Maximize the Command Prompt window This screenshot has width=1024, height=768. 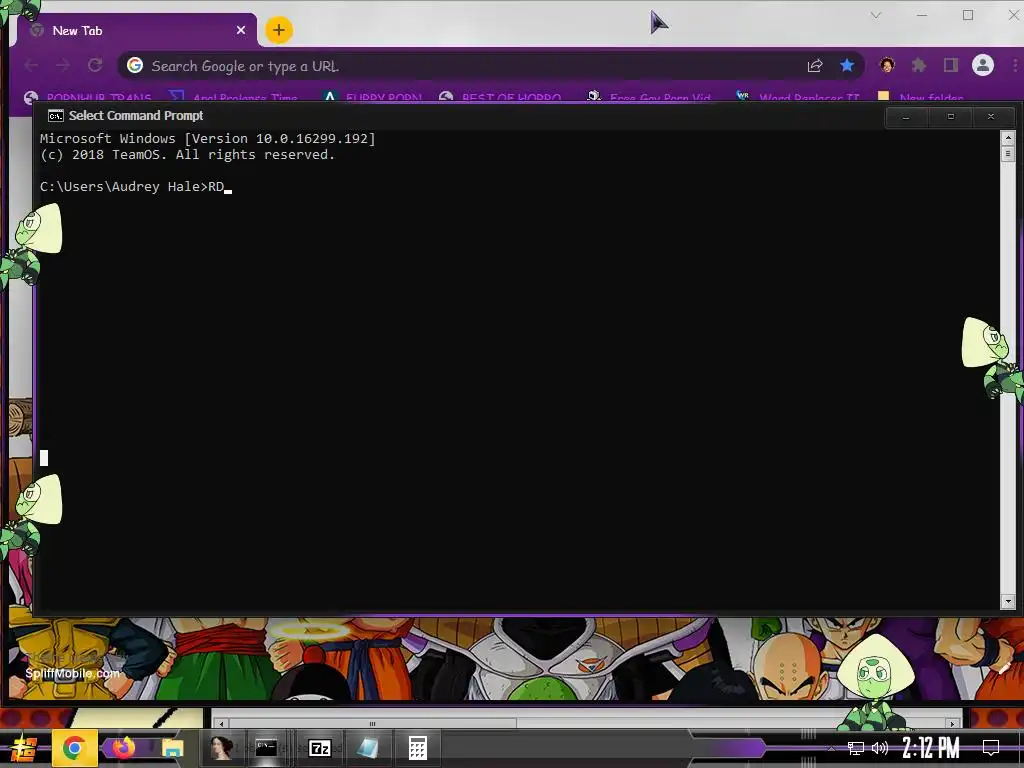(950, 117)
